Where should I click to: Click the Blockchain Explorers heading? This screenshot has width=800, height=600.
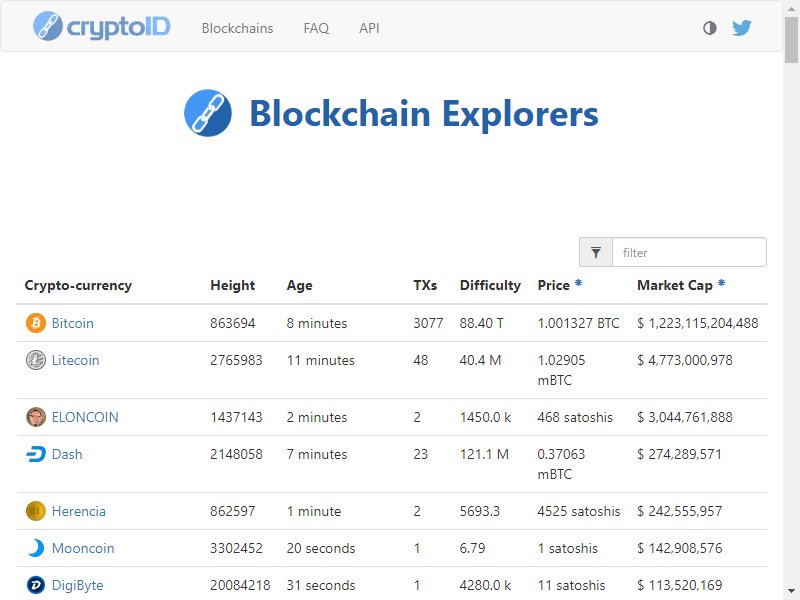423,113
